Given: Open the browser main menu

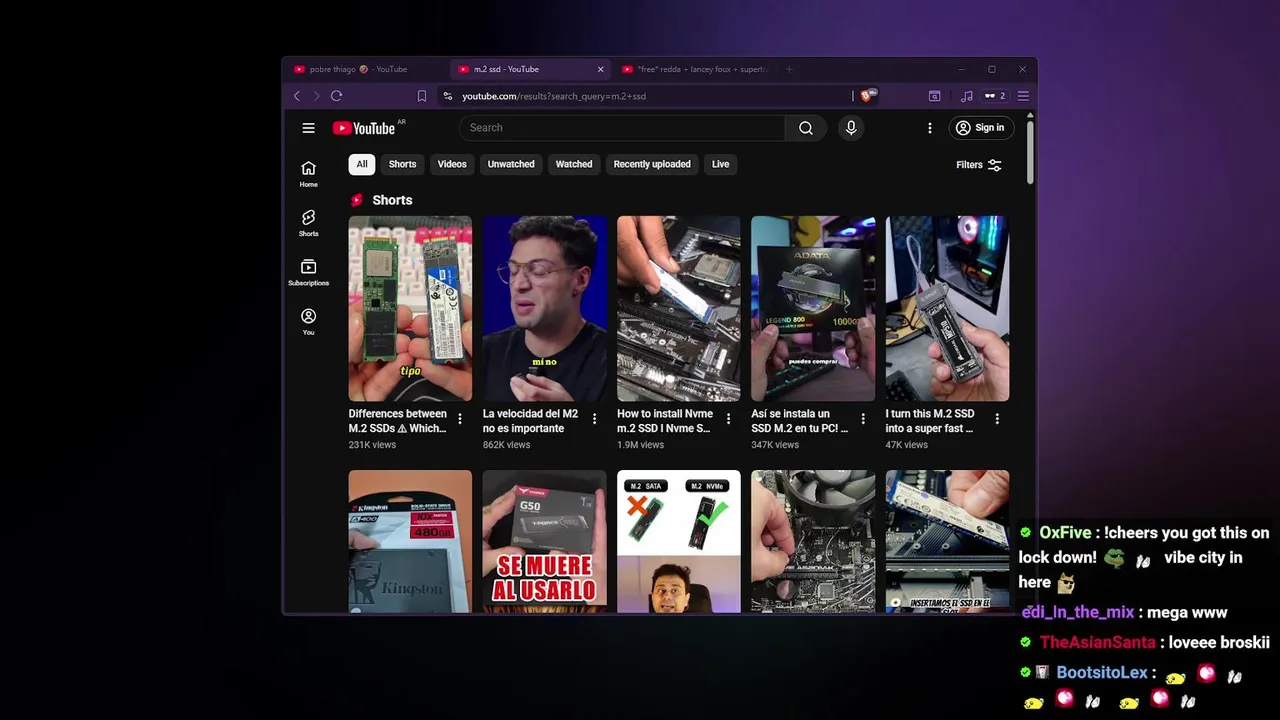Looking at the screenshot, I should pyautogui.click(x=1022, y=96).
